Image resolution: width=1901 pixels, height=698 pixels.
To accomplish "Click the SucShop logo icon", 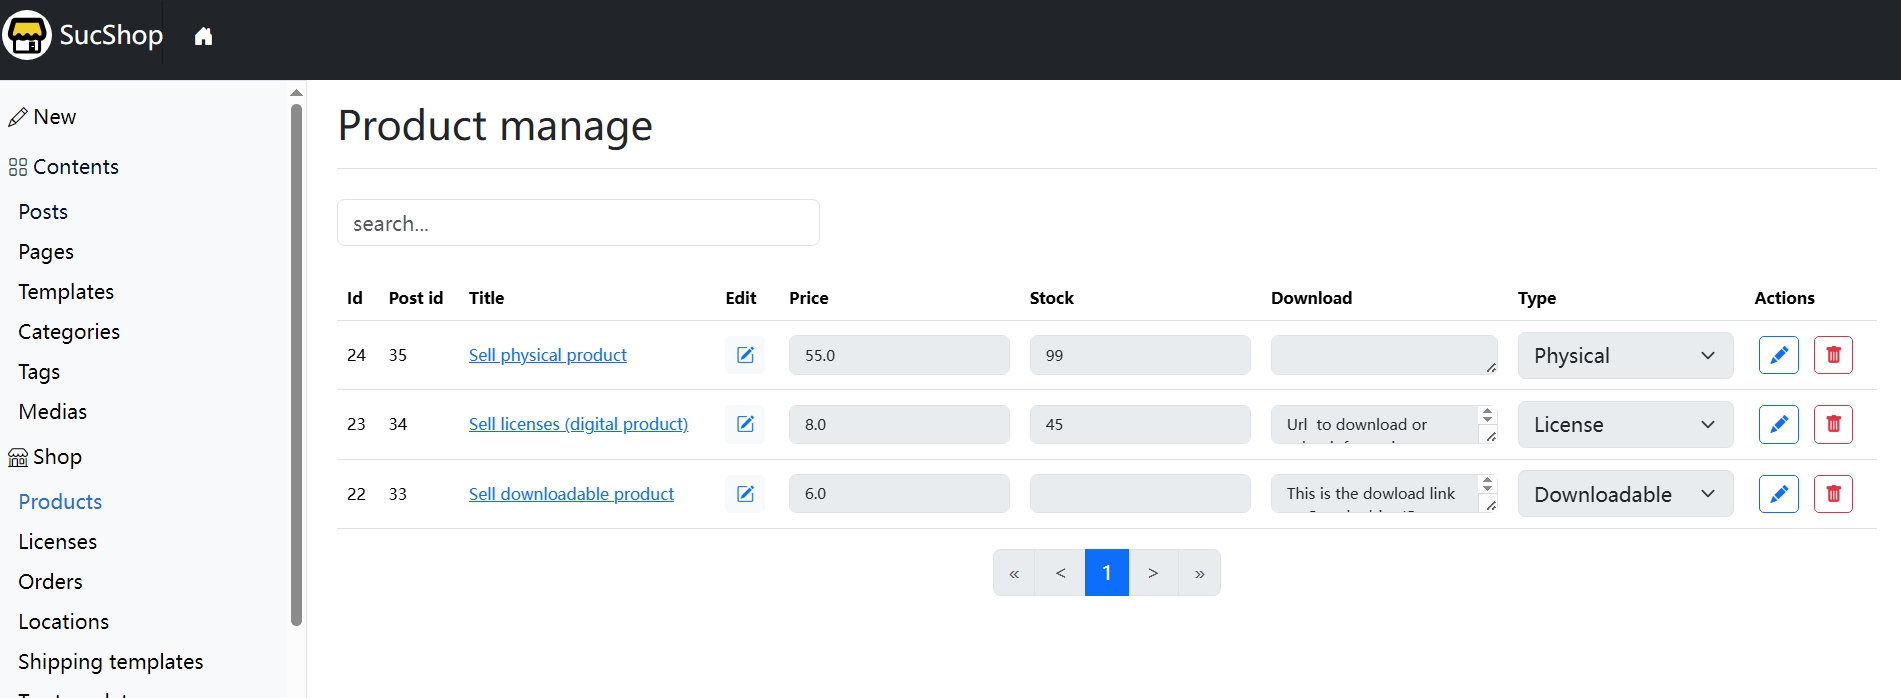I will tap(27, 36).
